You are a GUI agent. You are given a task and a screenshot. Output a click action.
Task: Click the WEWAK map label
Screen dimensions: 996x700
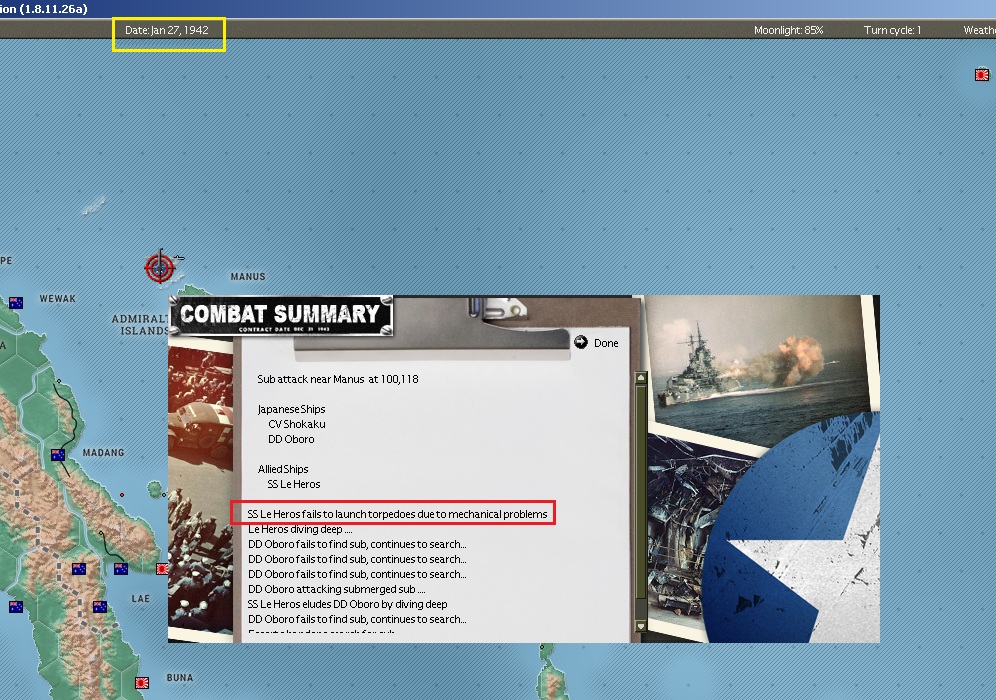(x=57, y=299)
